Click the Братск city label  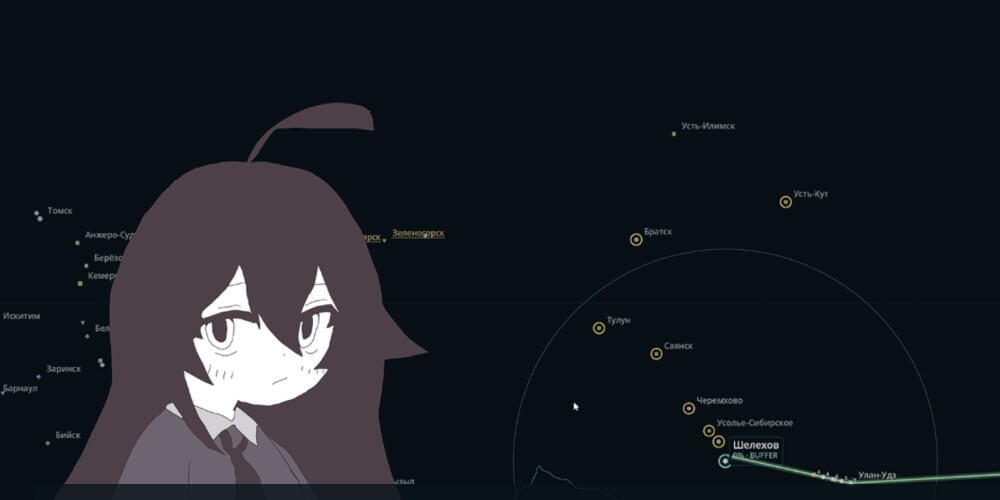(658, 232)
